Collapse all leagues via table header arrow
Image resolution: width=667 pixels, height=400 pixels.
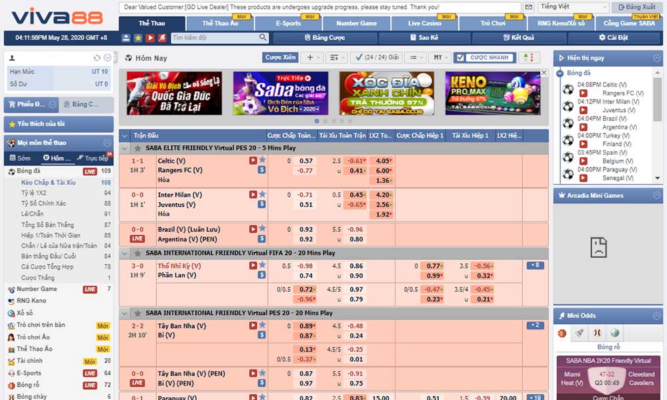125,136
